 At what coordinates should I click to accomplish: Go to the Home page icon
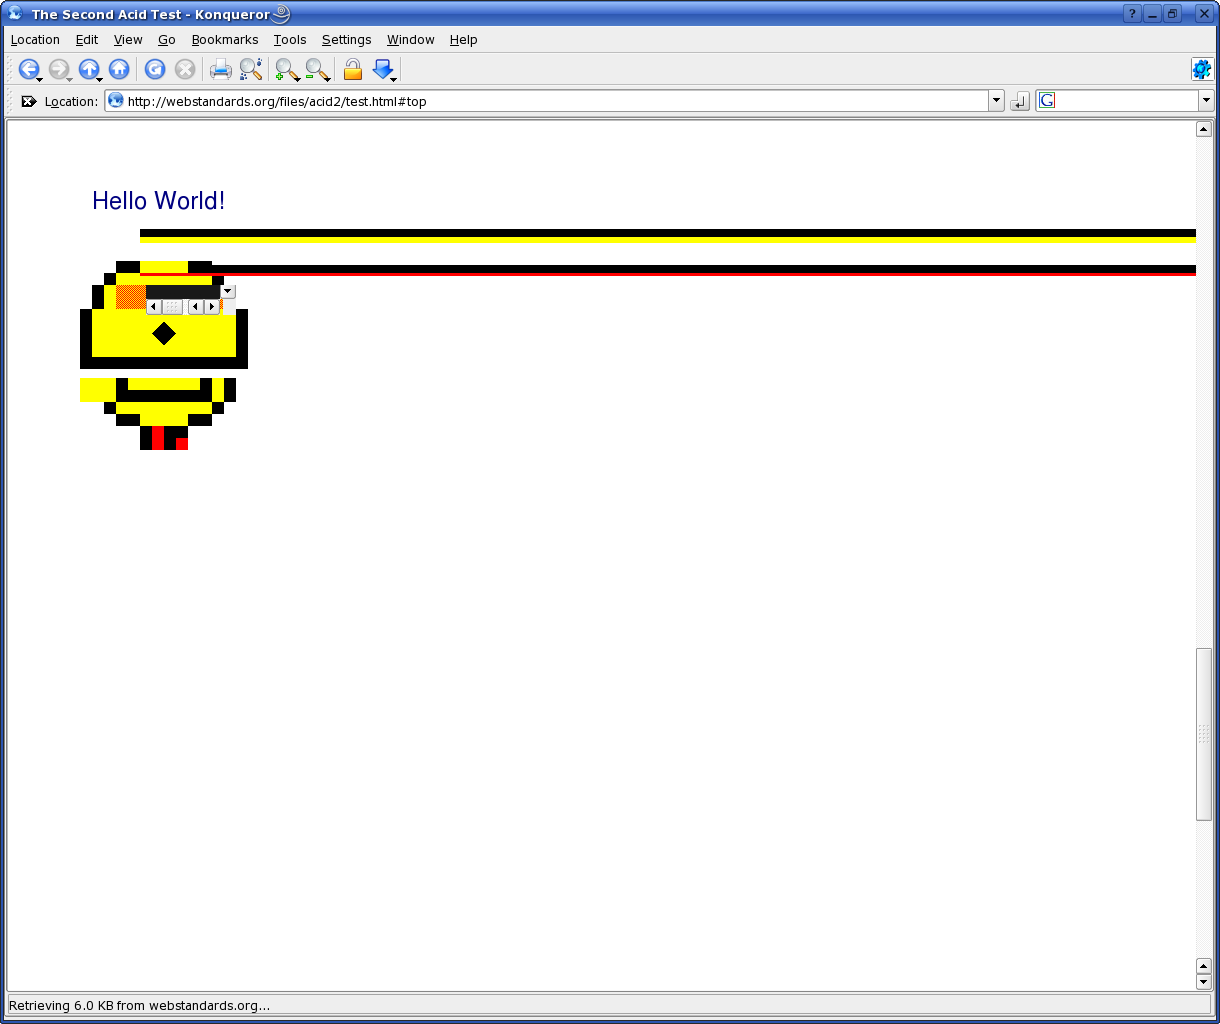pos(119,69)
